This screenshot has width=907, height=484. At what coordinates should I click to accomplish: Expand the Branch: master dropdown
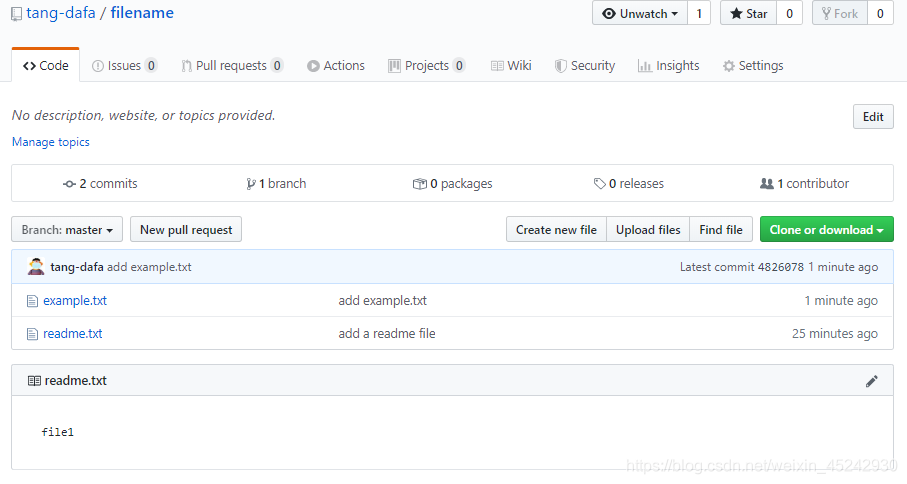(x=67, y=230)
